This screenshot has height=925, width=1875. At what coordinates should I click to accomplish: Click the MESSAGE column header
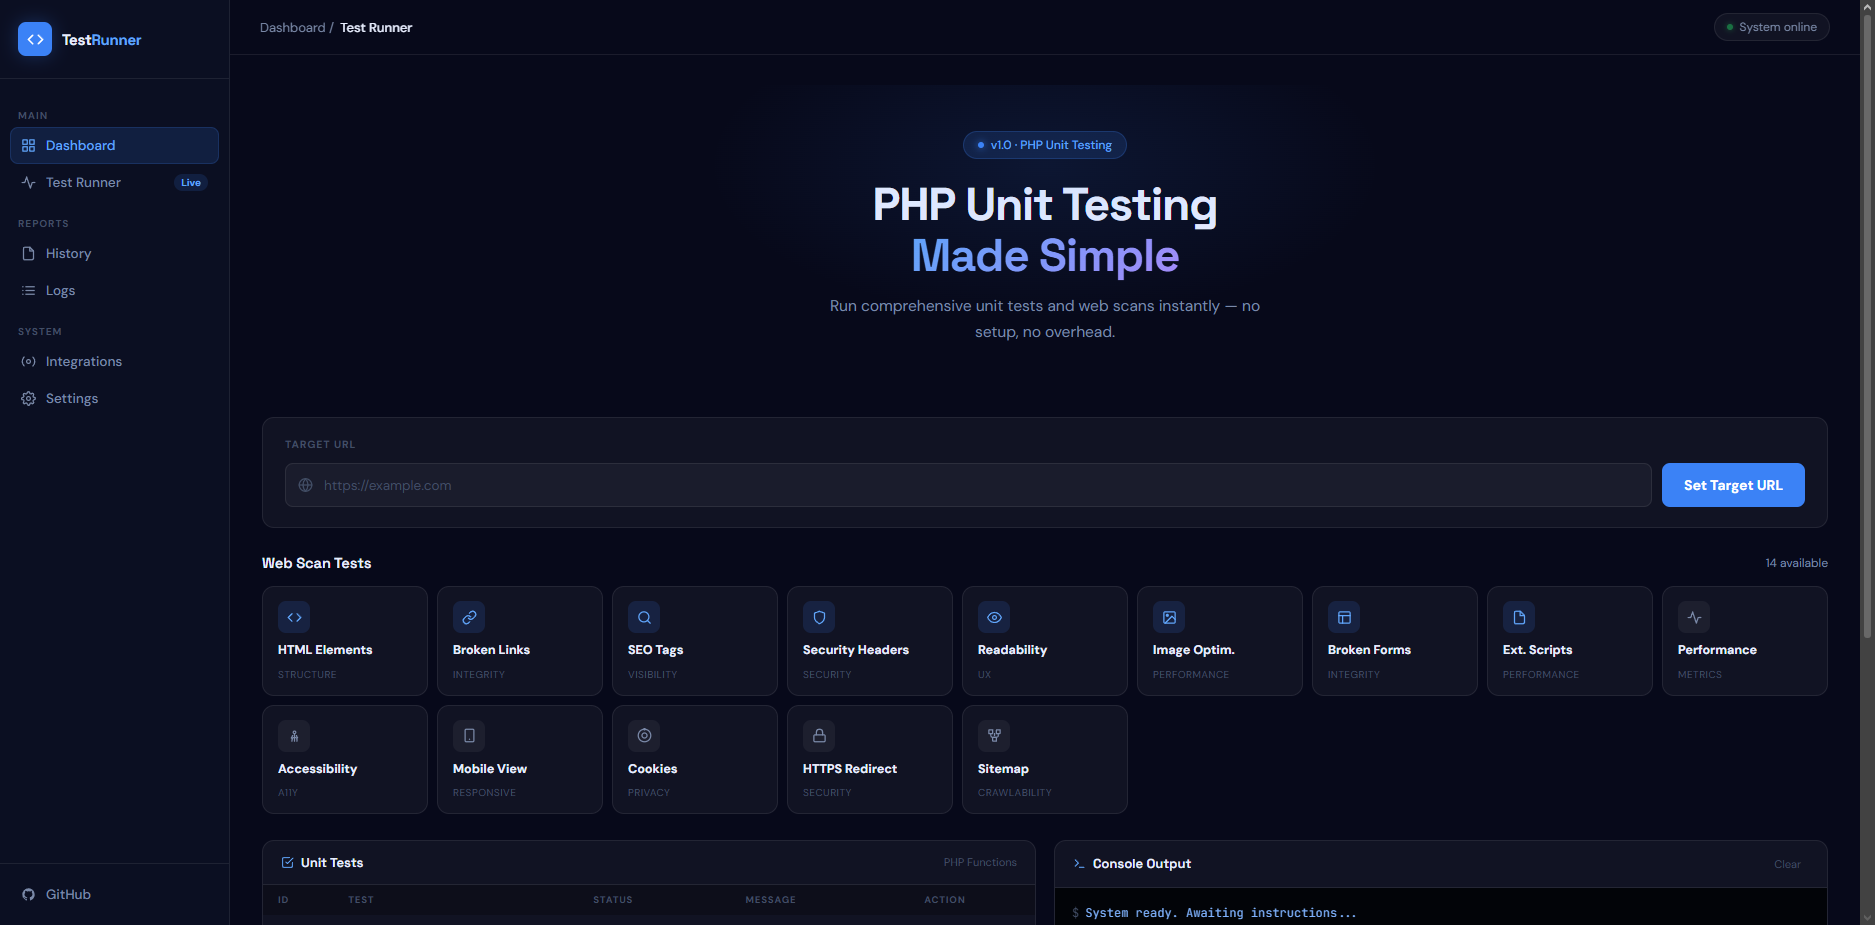click(771, 900)
